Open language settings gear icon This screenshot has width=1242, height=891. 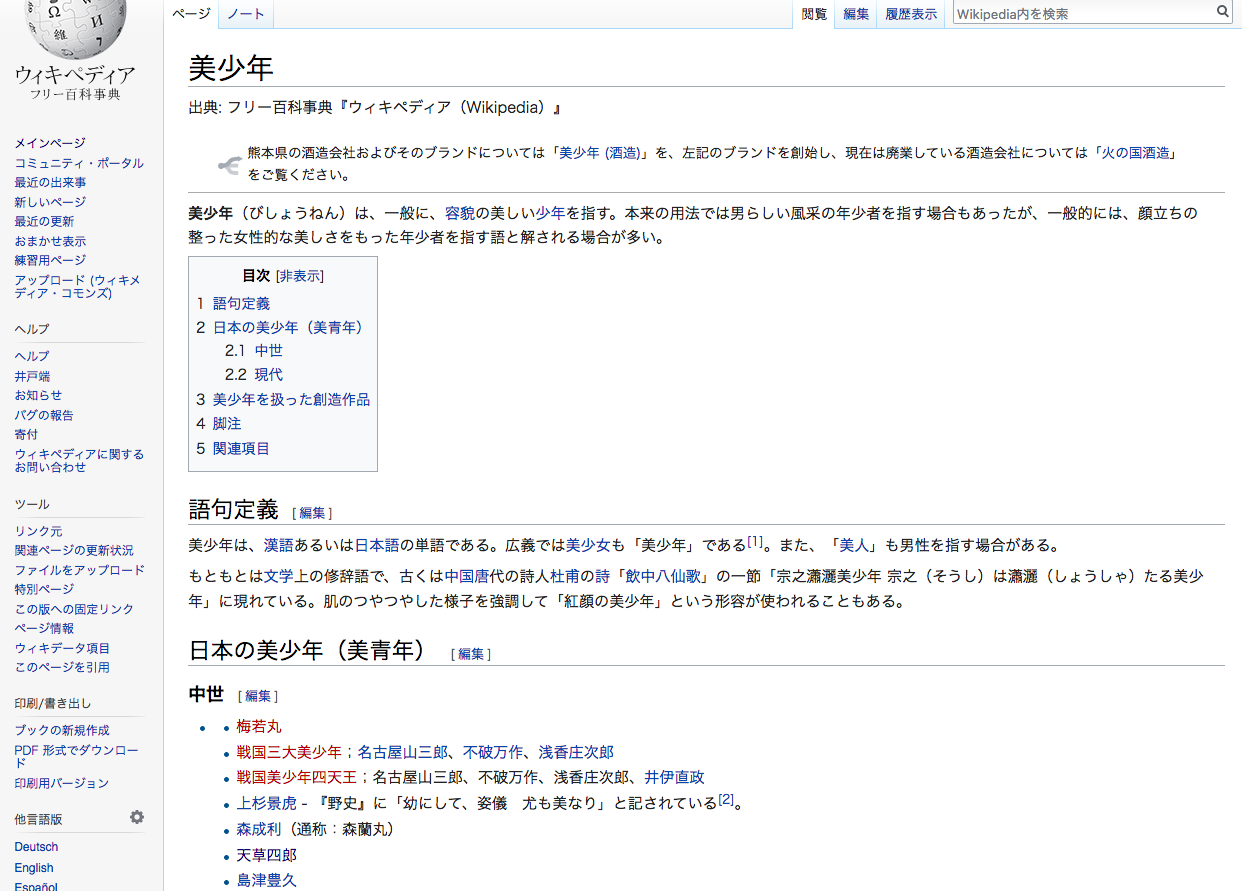pos(137,817)
